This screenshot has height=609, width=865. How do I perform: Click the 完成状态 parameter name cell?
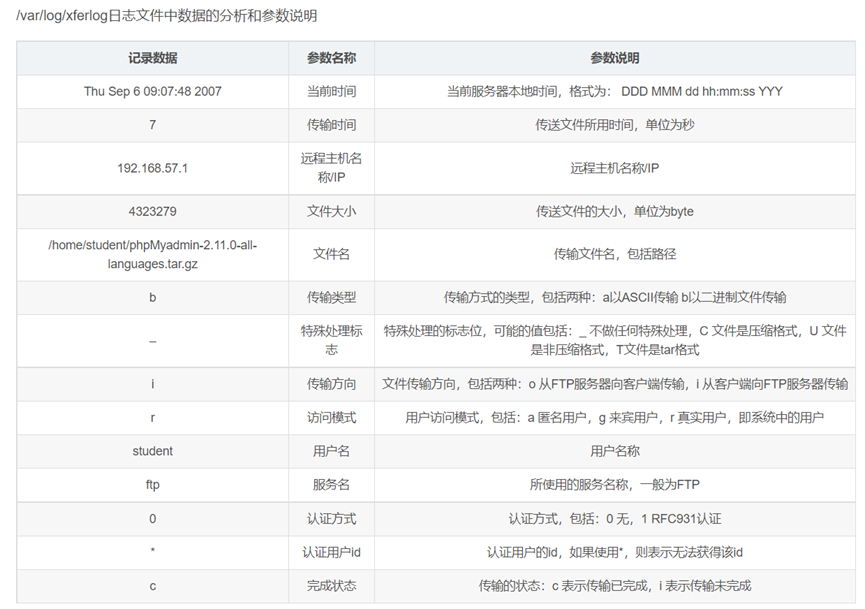pos(331,586)
